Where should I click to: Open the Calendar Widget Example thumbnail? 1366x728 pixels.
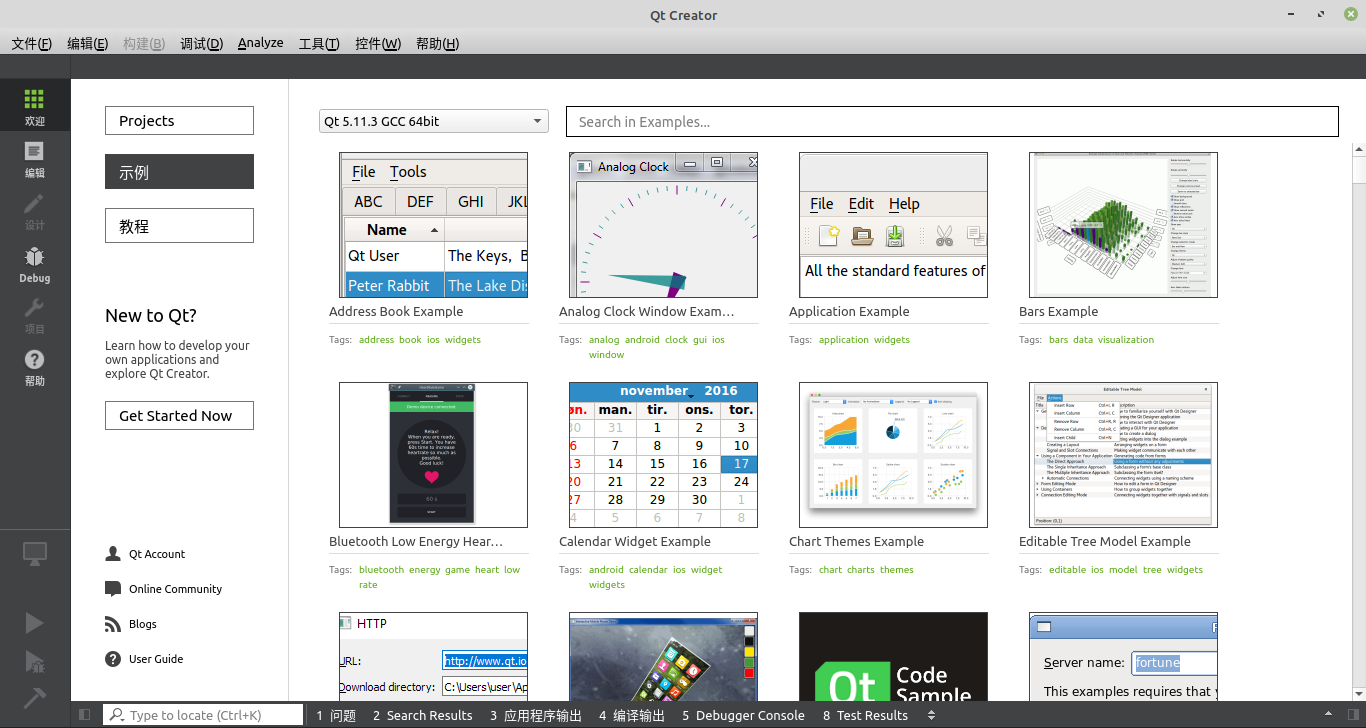click(x=663, y=455)
